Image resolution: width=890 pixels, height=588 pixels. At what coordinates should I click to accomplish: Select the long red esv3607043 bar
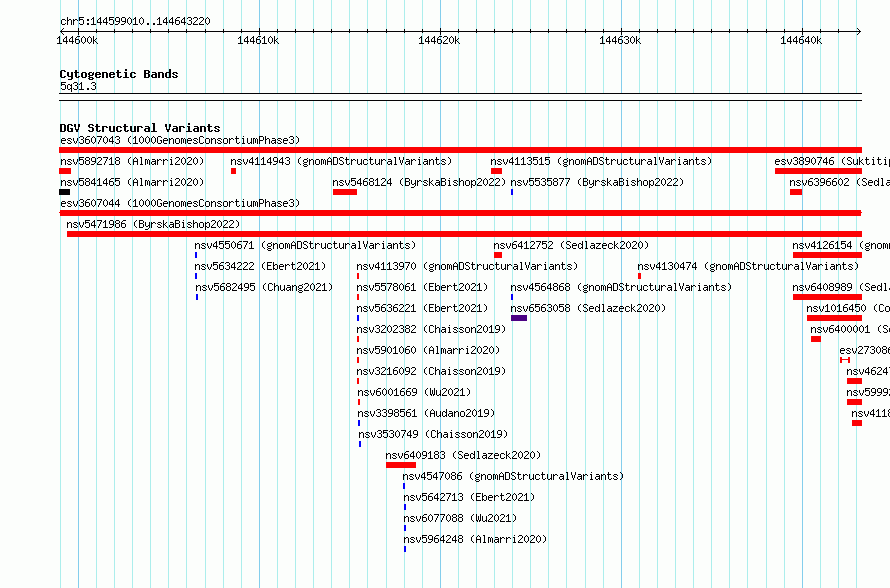(460, 150)
